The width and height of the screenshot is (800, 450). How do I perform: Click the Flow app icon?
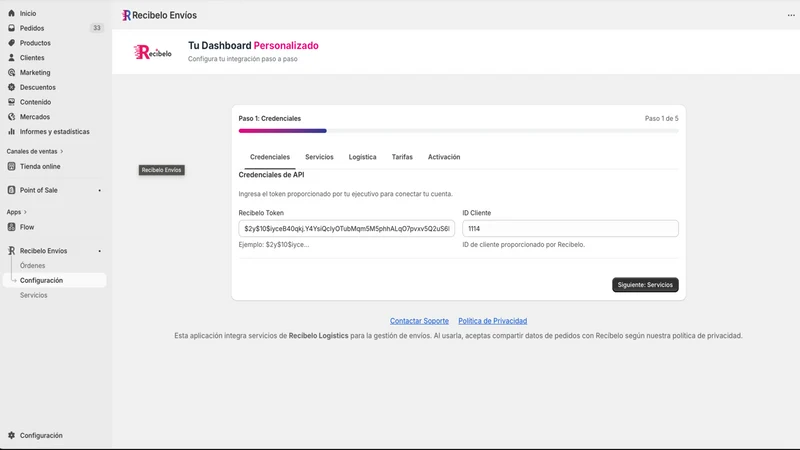click(x=11, y=227)
